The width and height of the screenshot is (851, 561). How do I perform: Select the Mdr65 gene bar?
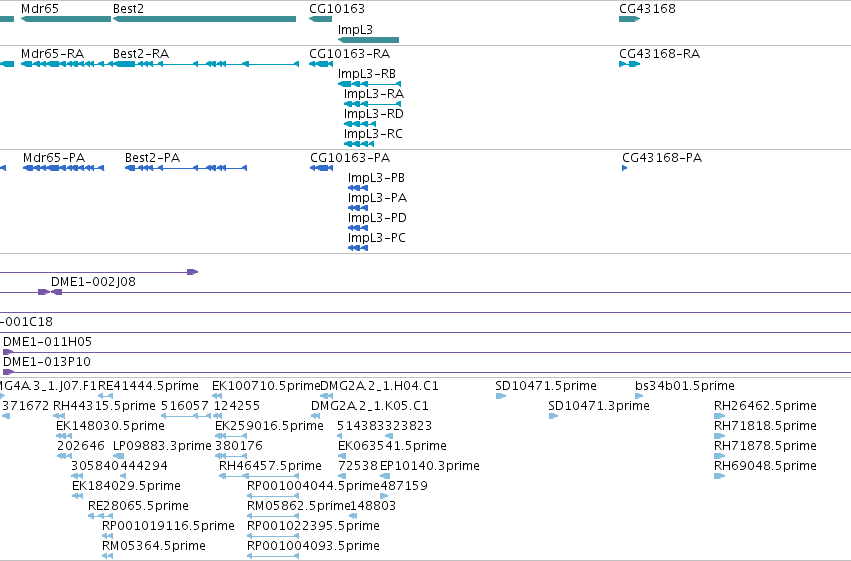[x=66, y=19]
